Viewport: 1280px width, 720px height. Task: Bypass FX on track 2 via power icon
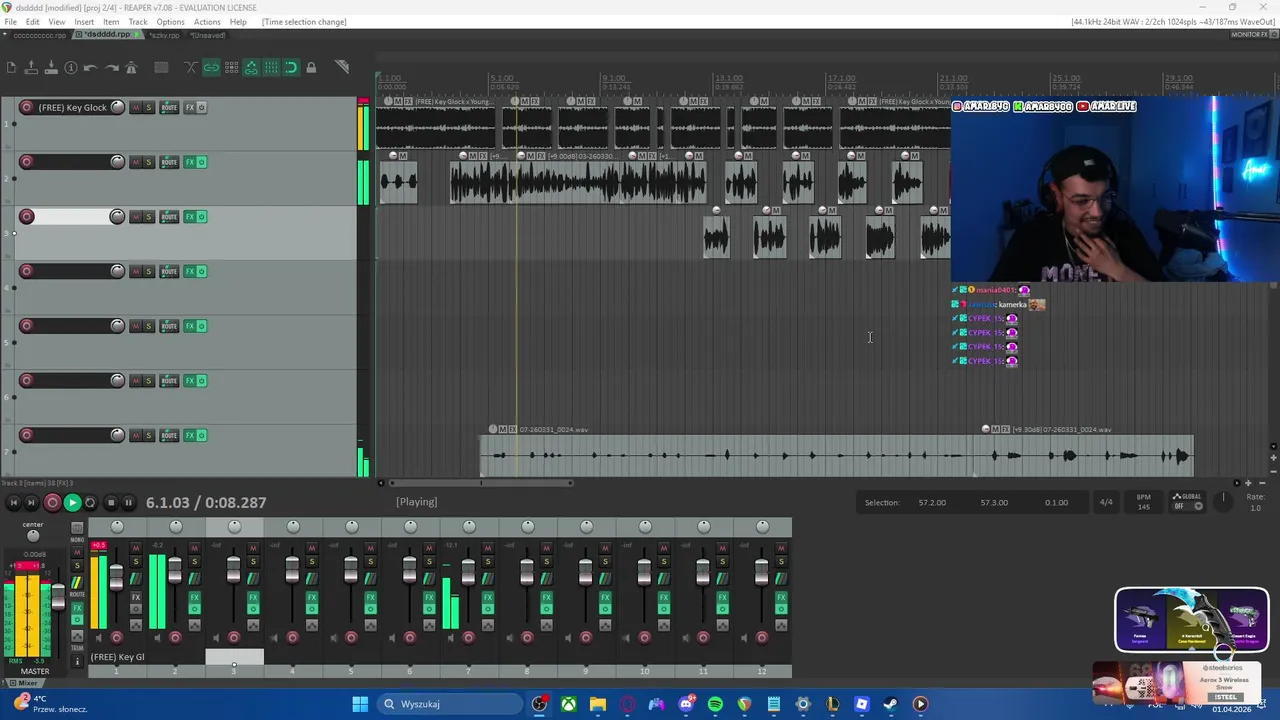pos(202,162)
